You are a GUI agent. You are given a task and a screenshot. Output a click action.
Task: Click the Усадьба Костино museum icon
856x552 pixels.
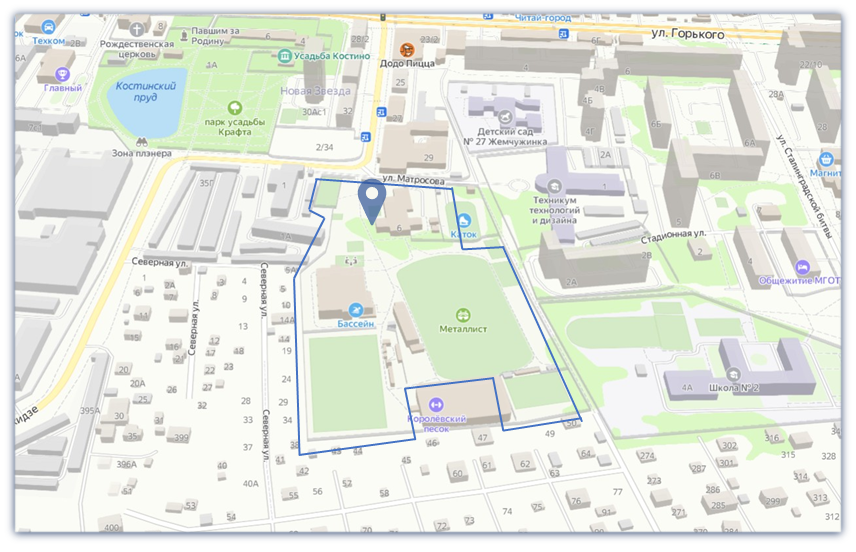pos(286,56)
